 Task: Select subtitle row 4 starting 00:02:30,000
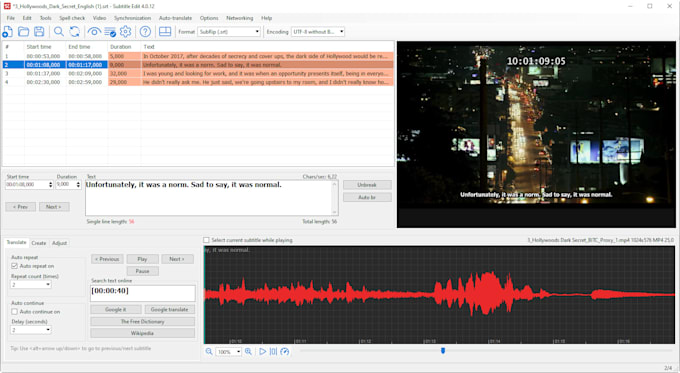(x=198, y=82)
